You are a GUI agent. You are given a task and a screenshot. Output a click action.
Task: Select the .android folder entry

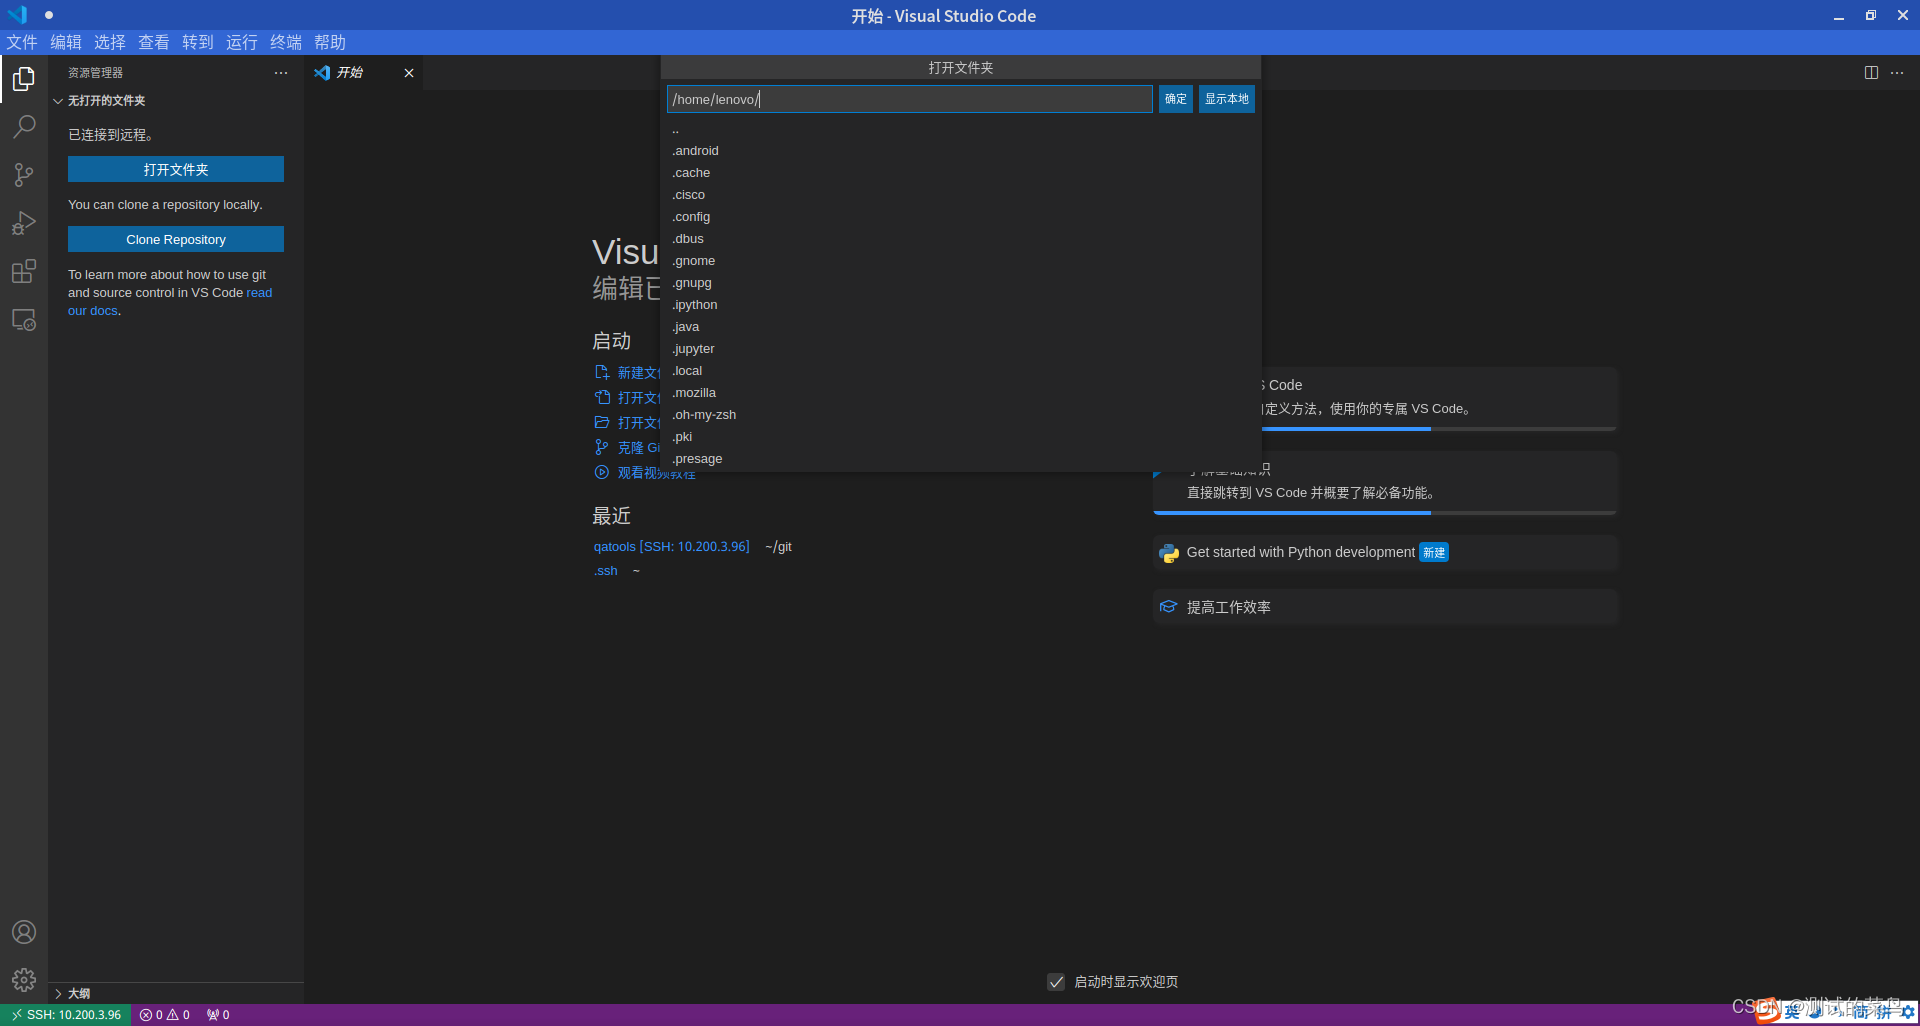pyautogui.click(x=961, y=151)
